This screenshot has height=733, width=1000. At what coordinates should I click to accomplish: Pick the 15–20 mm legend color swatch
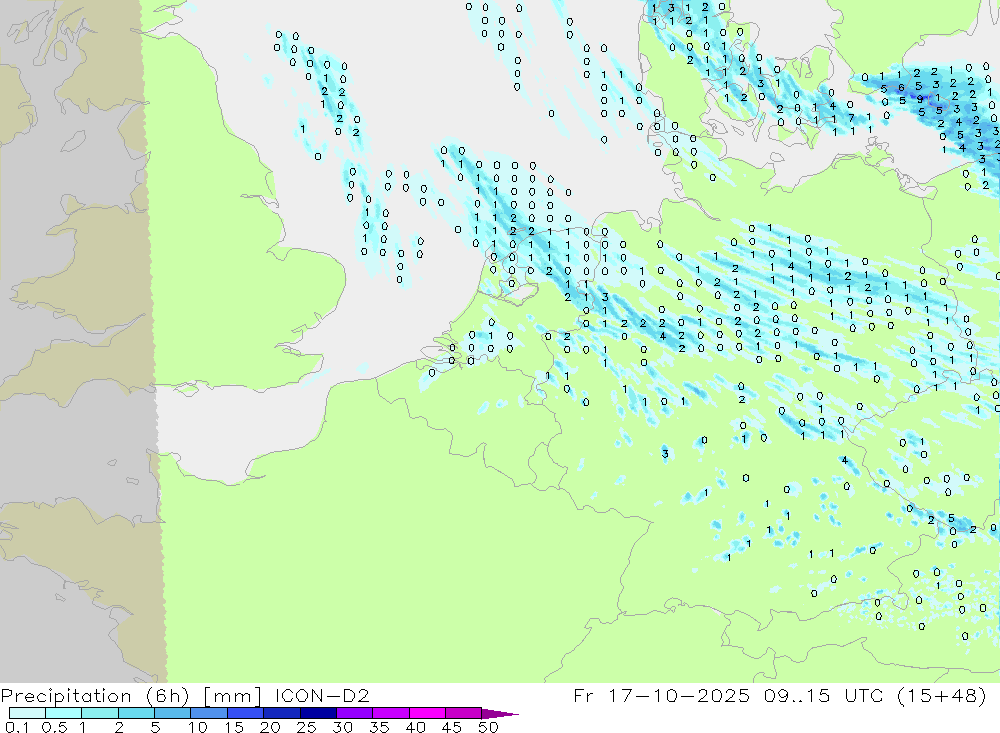[246, 713]
